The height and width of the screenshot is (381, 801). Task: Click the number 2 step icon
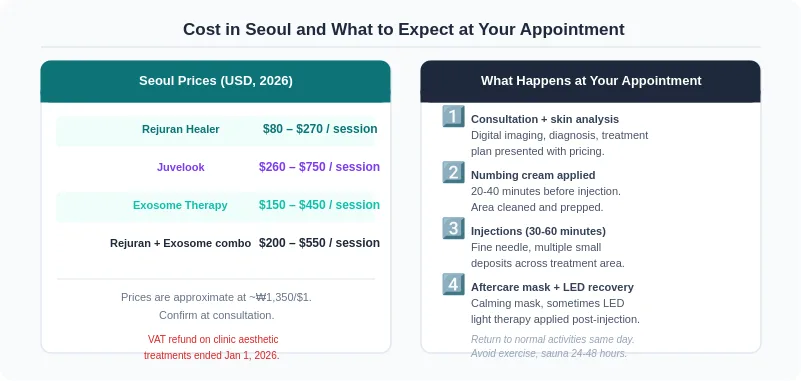(453, 172)
